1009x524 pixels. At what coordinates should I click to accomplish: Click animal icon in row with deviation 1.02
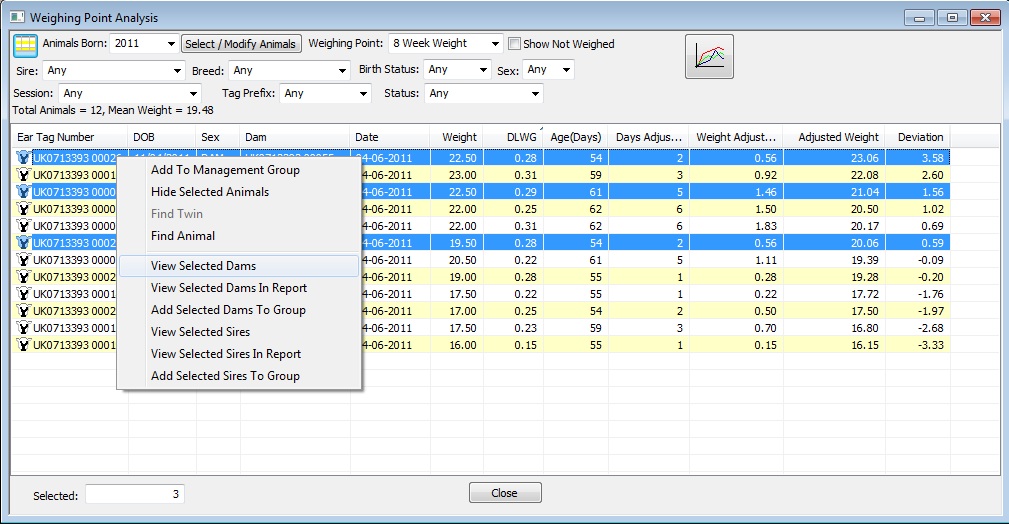click(x=24, y=209)
